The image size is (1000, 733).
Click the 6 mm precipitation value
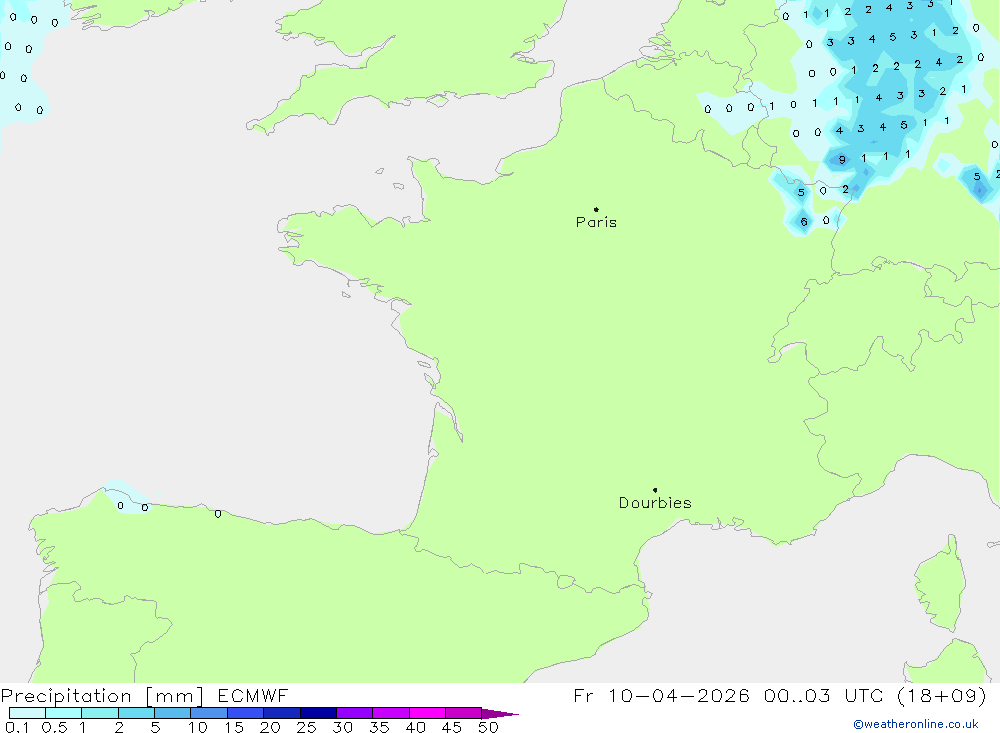pyautogui.click(x=804, y=222)
